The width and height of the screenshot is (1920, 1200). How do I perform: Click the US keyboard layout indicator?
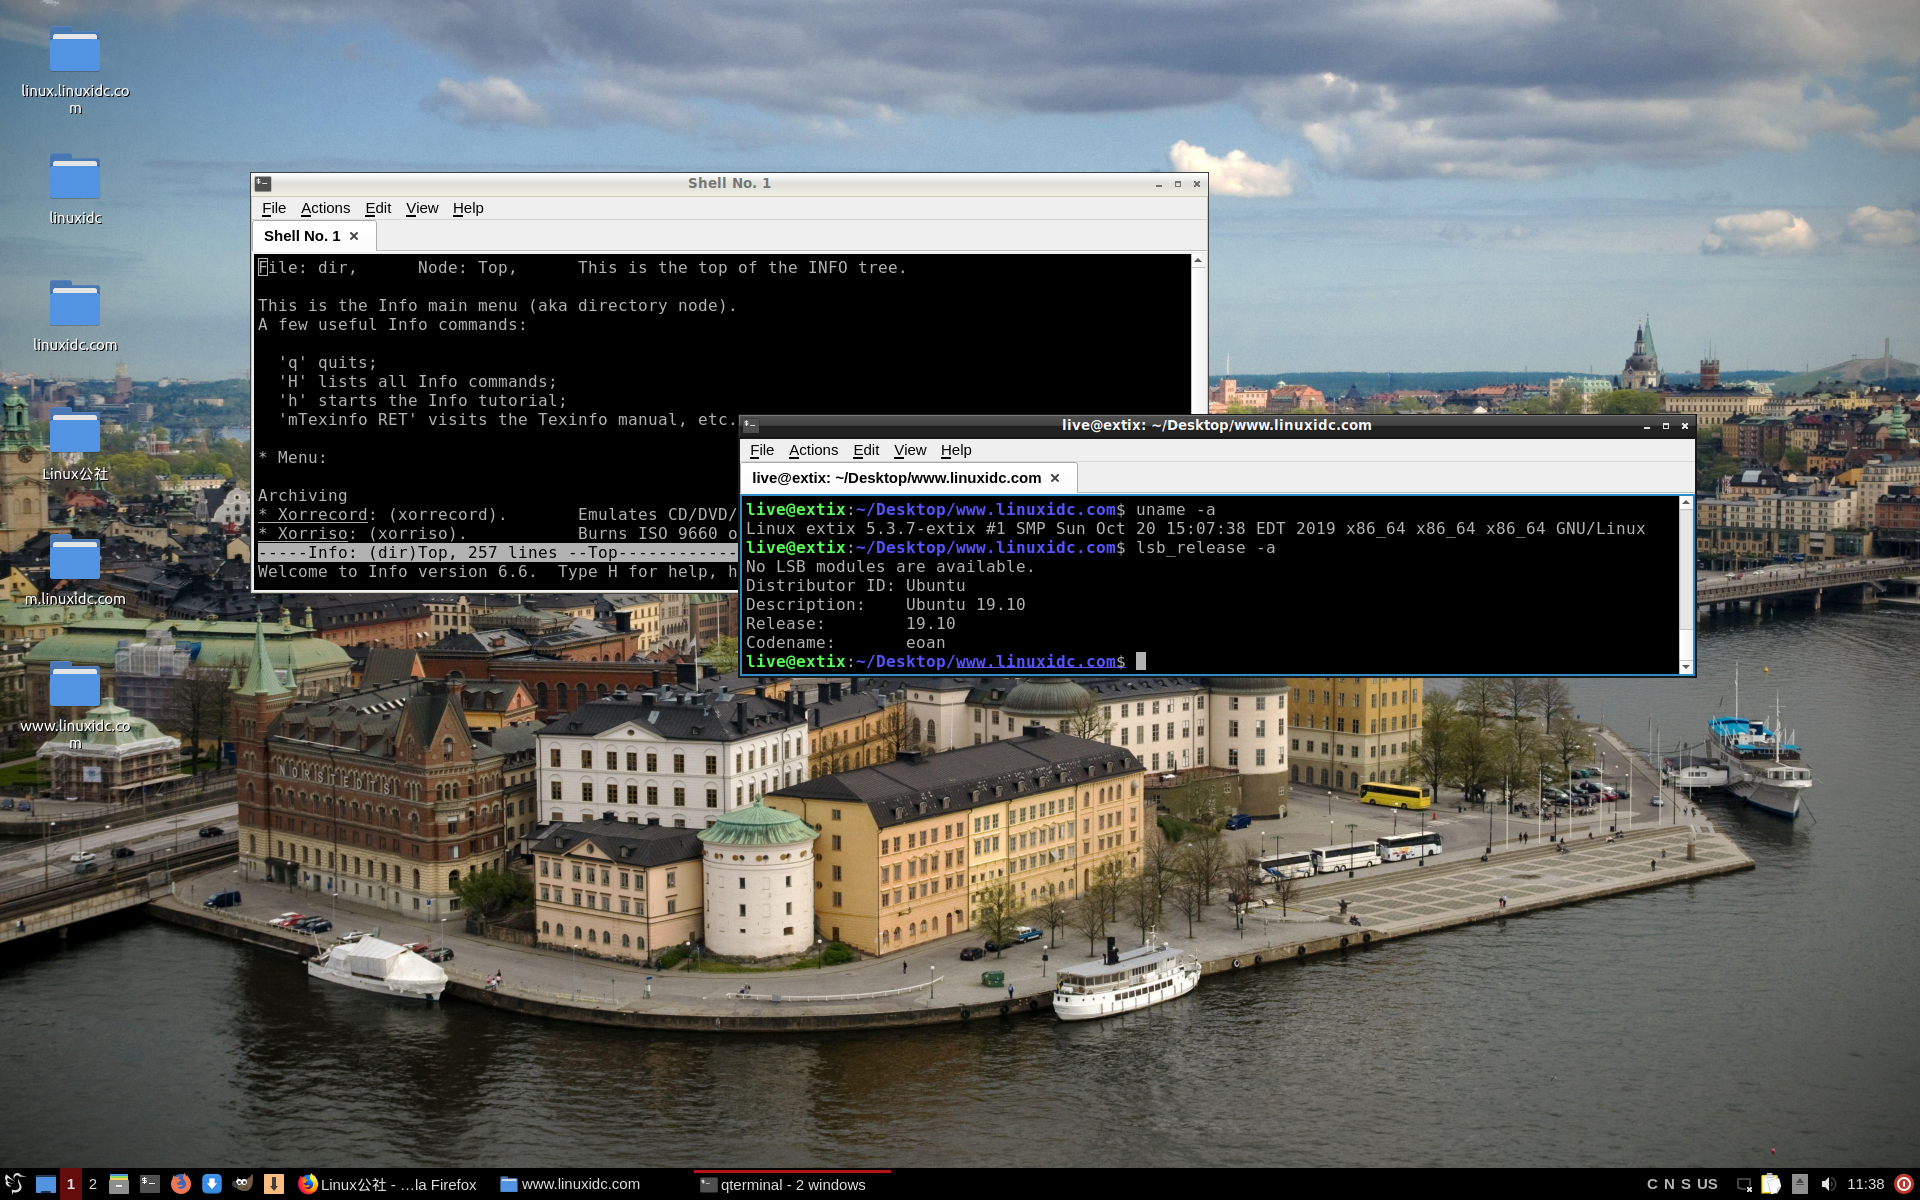(1707, 1184)
